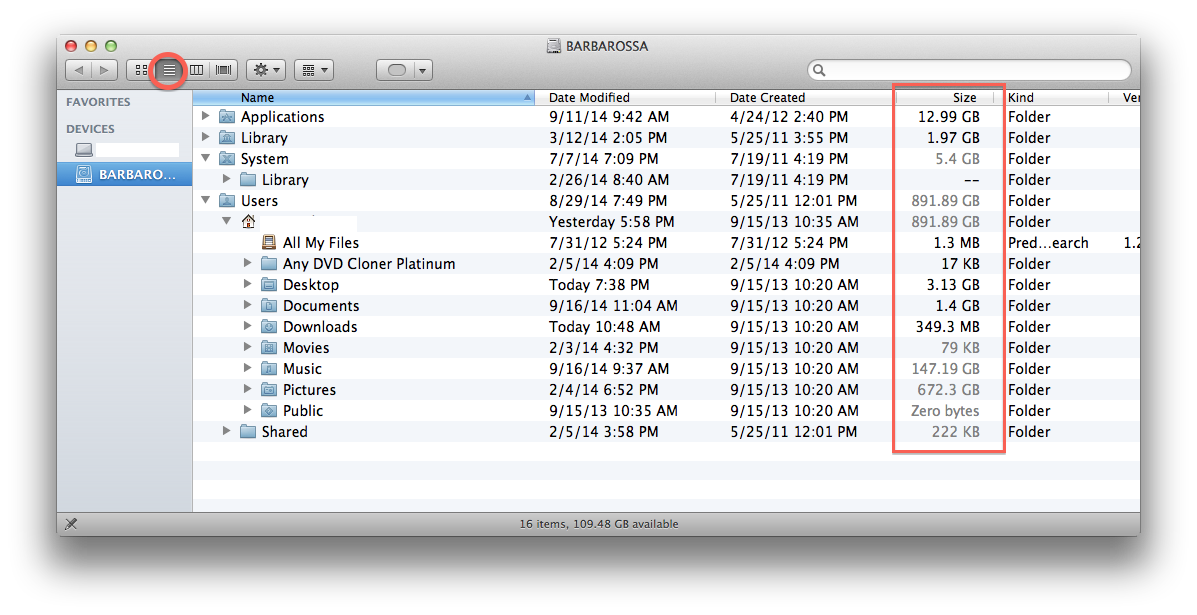
Task: Navigate back with the left arrow button
Action: point(79,70)
